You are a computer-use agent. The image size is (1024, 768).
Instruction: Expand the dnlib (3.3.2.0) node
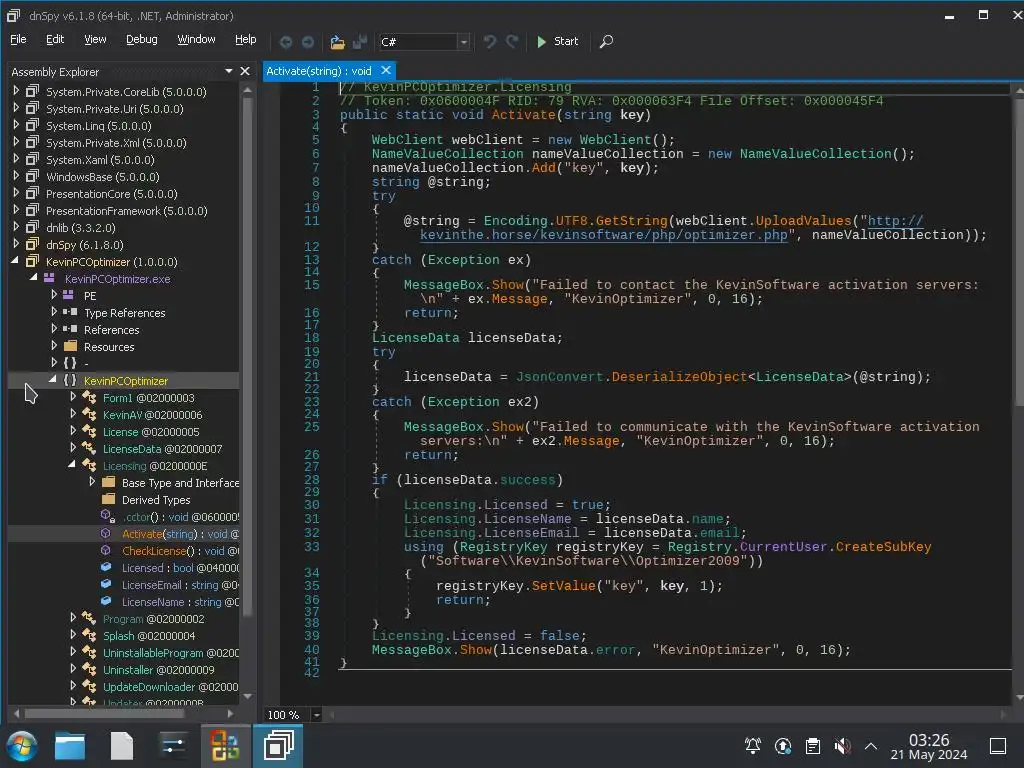(16, 227)
